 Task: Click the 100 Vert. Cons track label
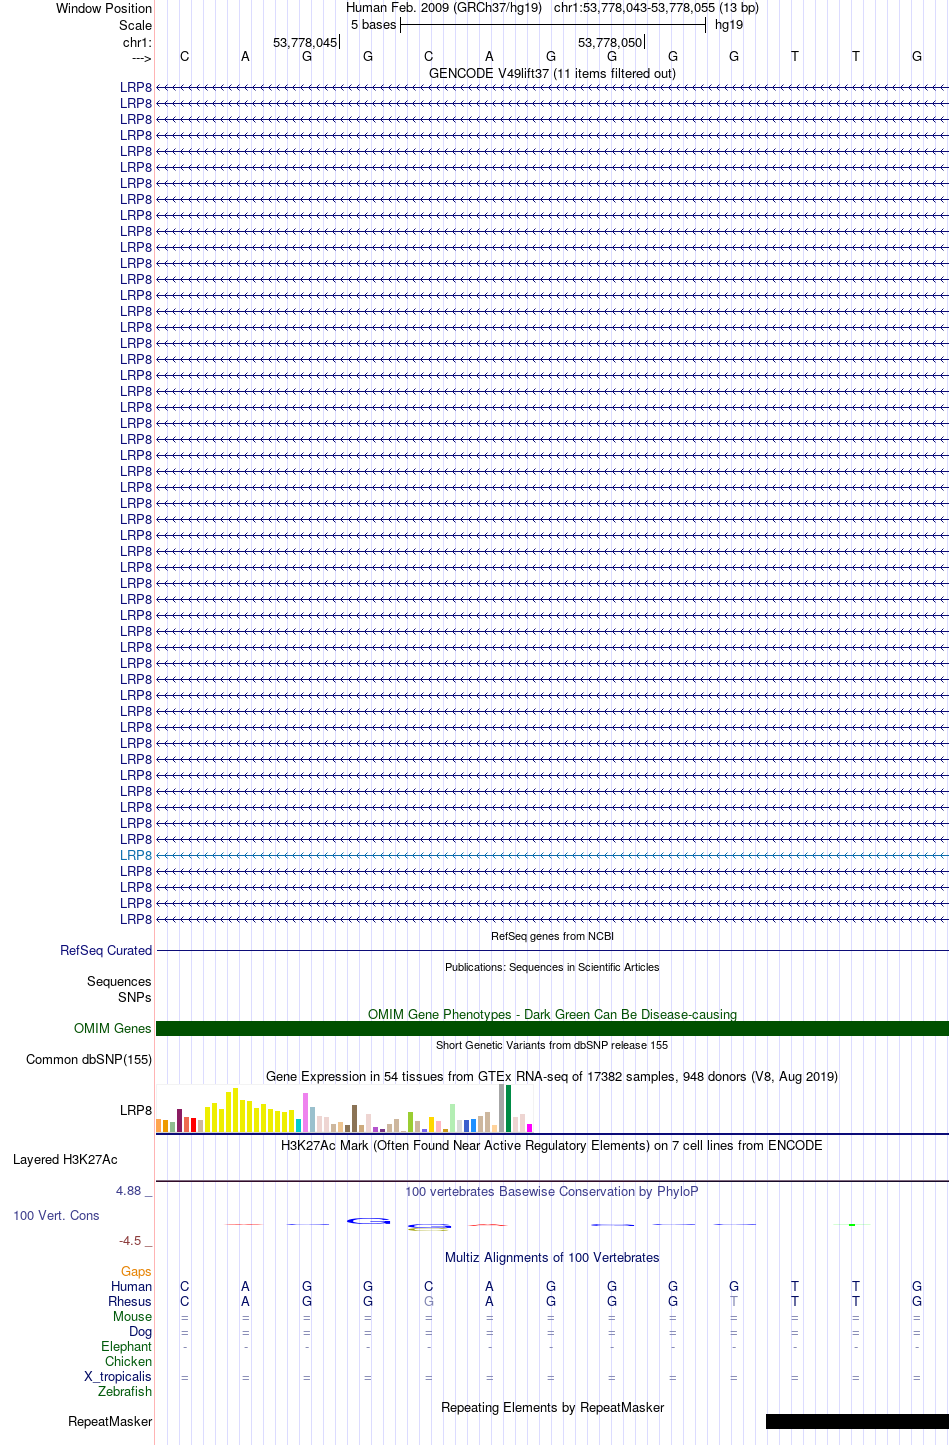pyautogui.click(x=56, y=1215)
